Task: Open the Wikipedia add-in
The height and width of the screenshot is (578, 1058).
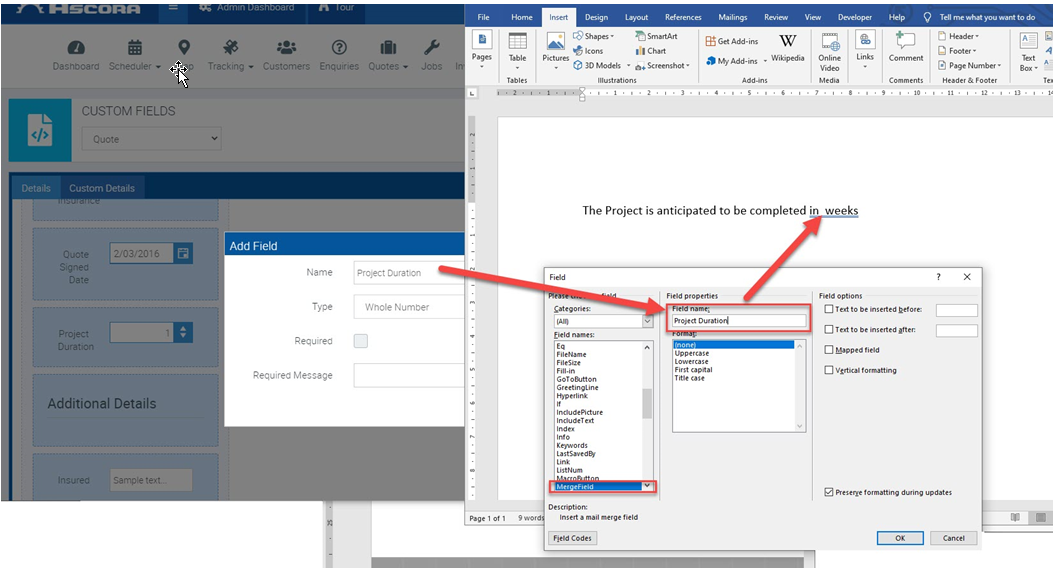Action: tap(787, 48)
